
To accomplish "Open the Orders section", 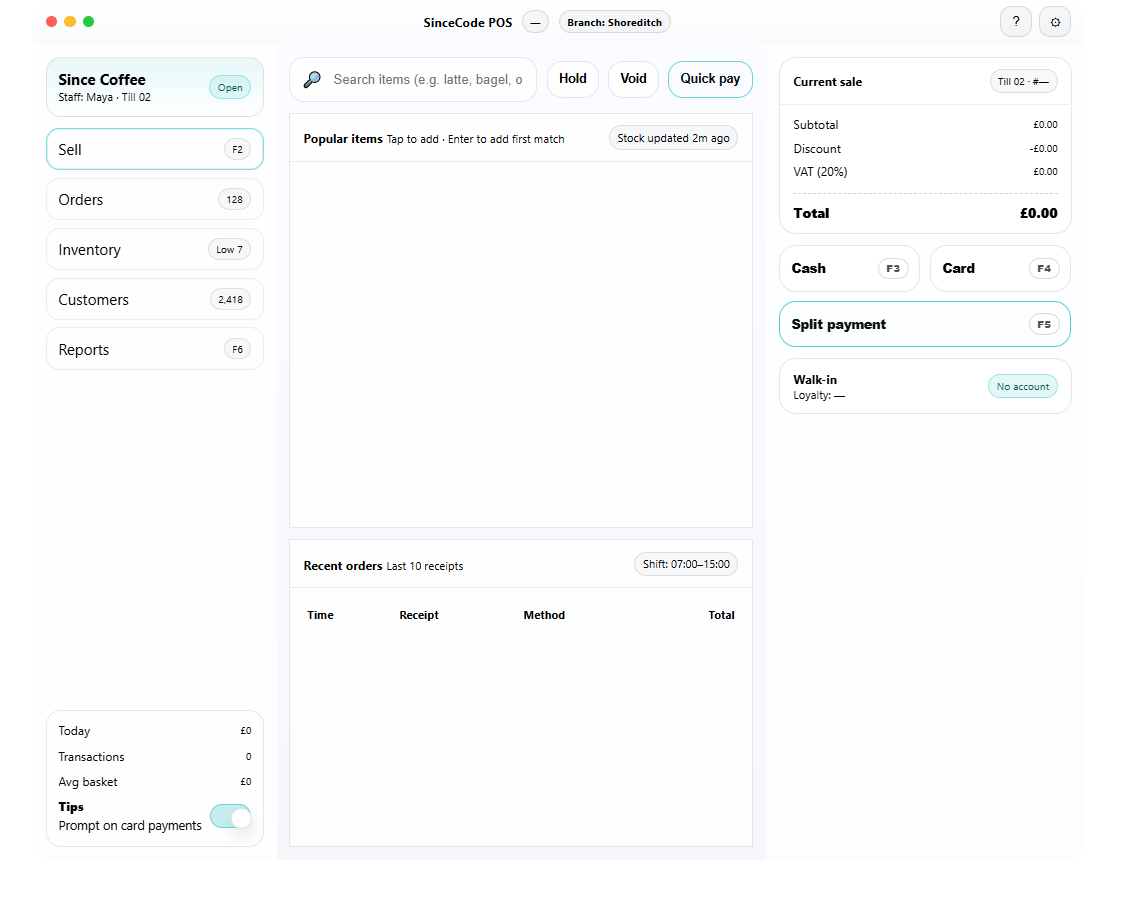I will 155,200.
